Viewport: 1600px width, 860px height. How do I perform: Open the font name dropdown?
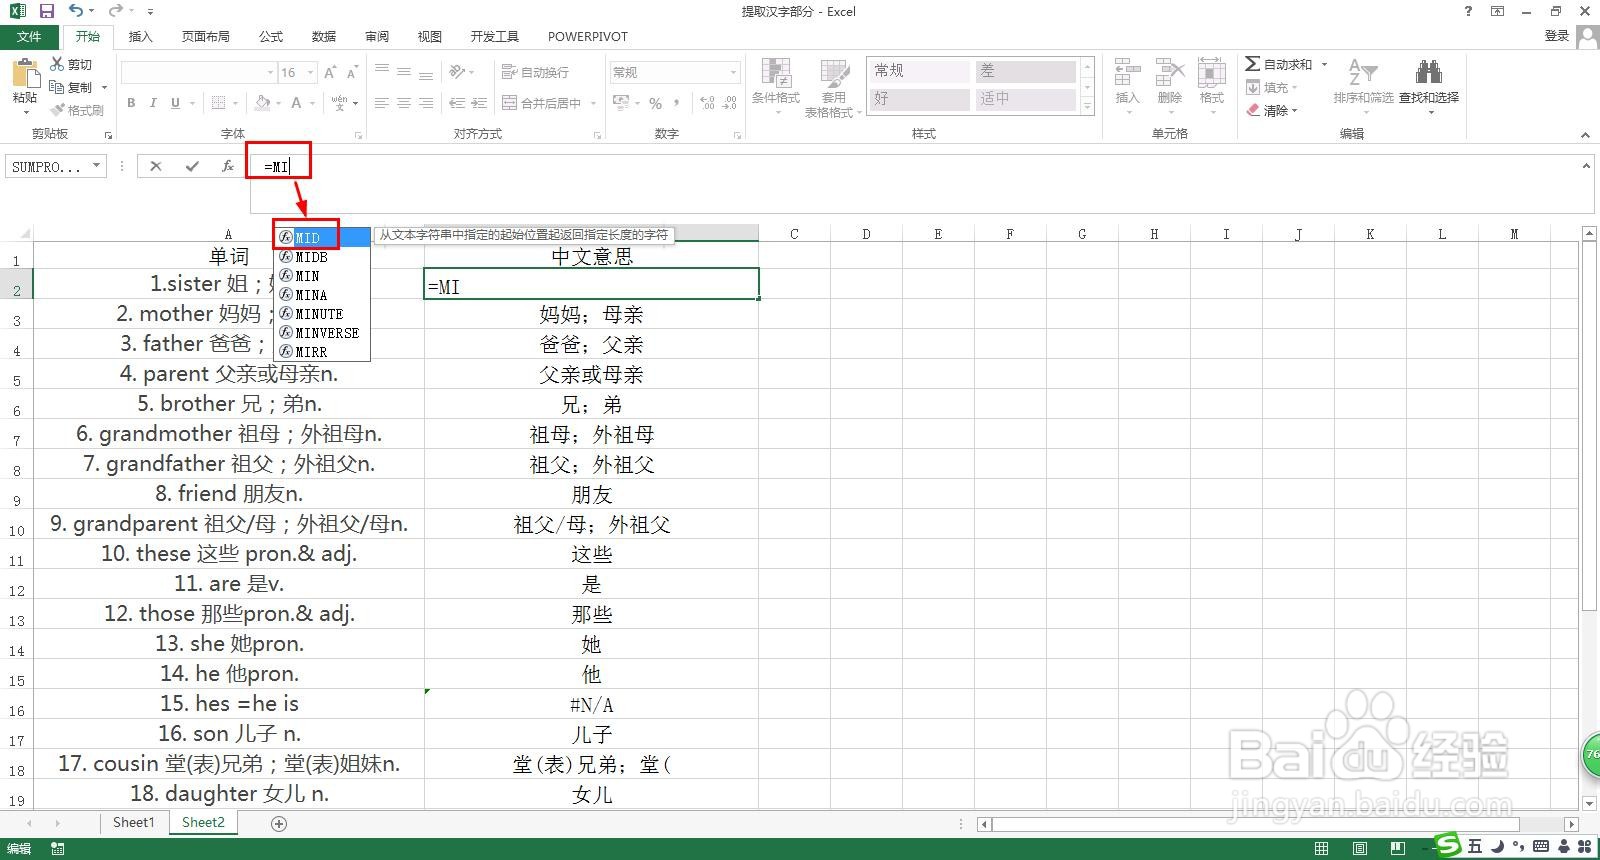pyautogui.click(x=270, y=72)
